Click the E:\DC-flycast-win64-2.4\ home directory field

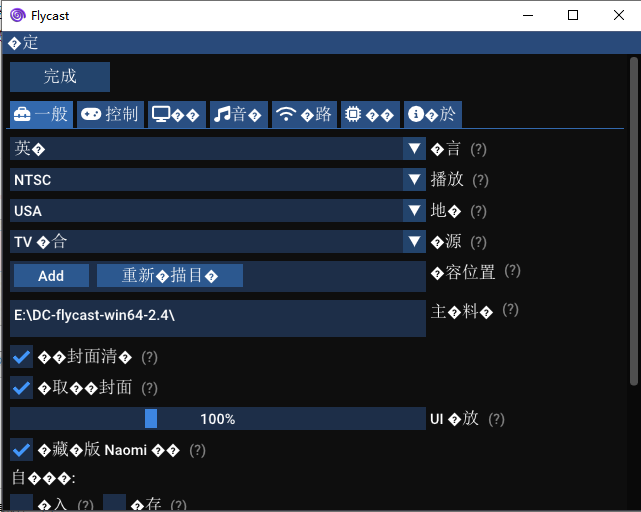(x=218, y=319)
